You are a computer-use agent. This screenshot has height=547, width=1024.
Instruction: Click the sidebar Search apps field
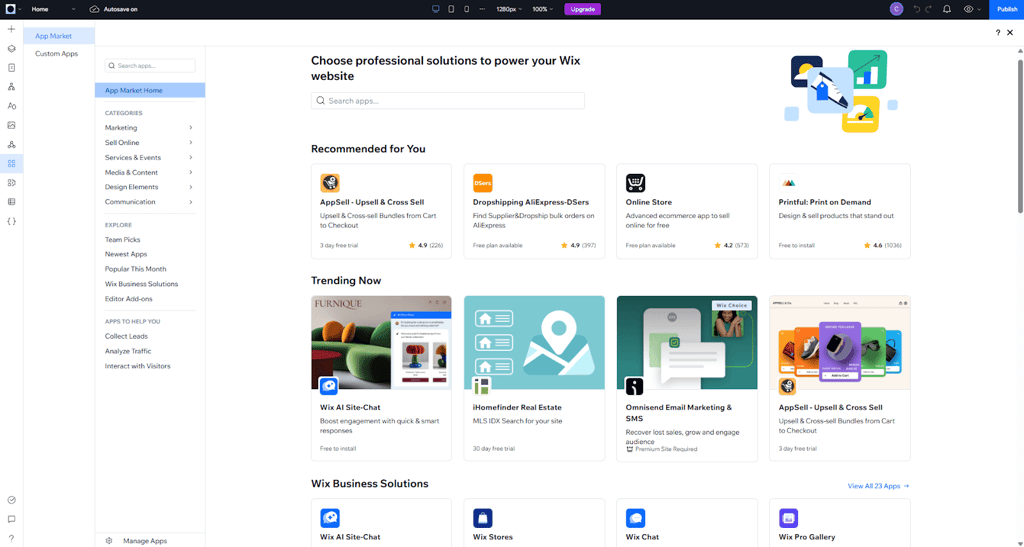150,65
